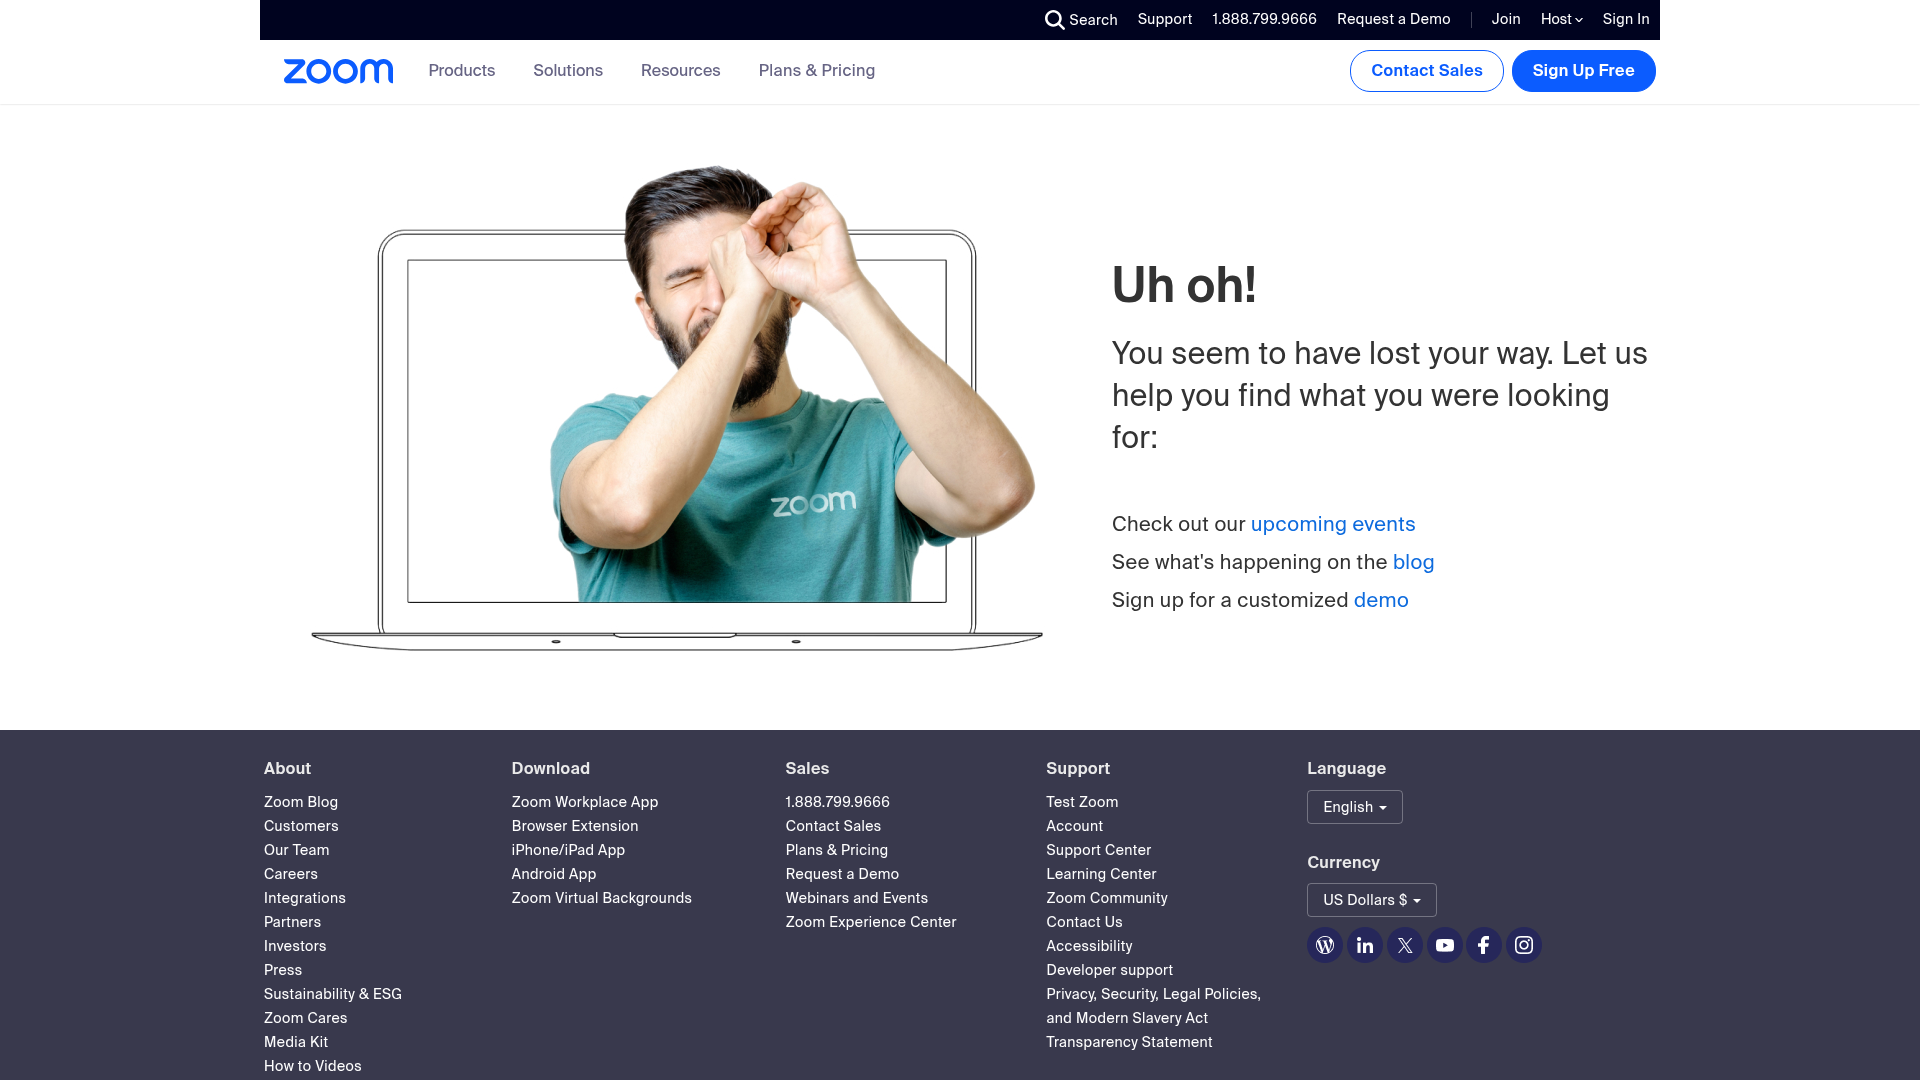Screen dimensions: 1920x1080
Task: Open Investors footer link
Action: click(x=295, y=946)
